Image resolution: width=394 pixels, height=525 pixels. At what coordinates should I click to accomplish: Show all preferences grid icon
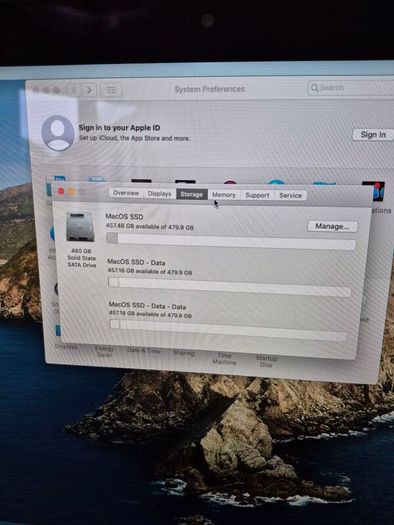coord(111,90)
